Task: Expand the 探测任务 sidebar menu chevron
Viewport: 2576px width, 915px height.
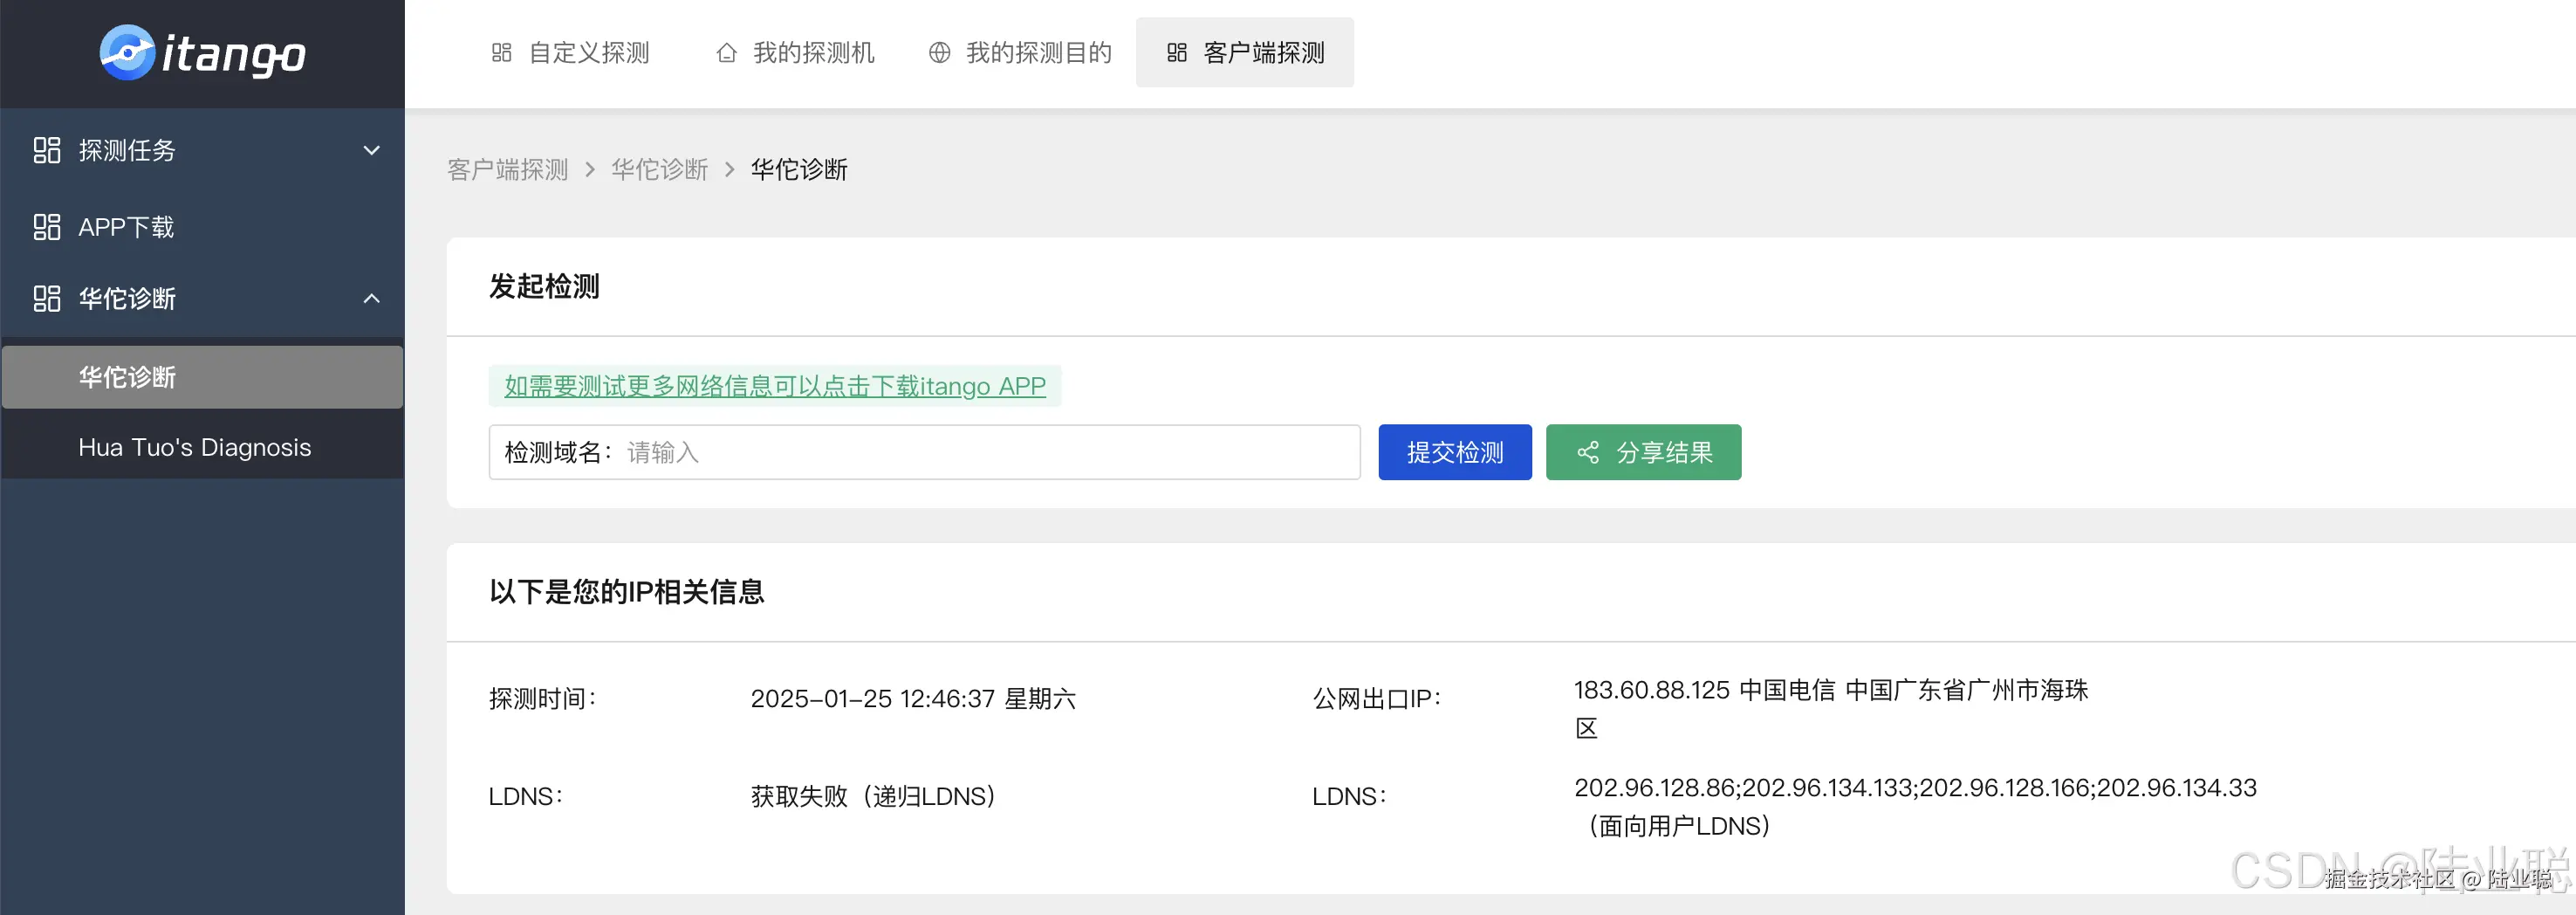Action: pos(371,150)
